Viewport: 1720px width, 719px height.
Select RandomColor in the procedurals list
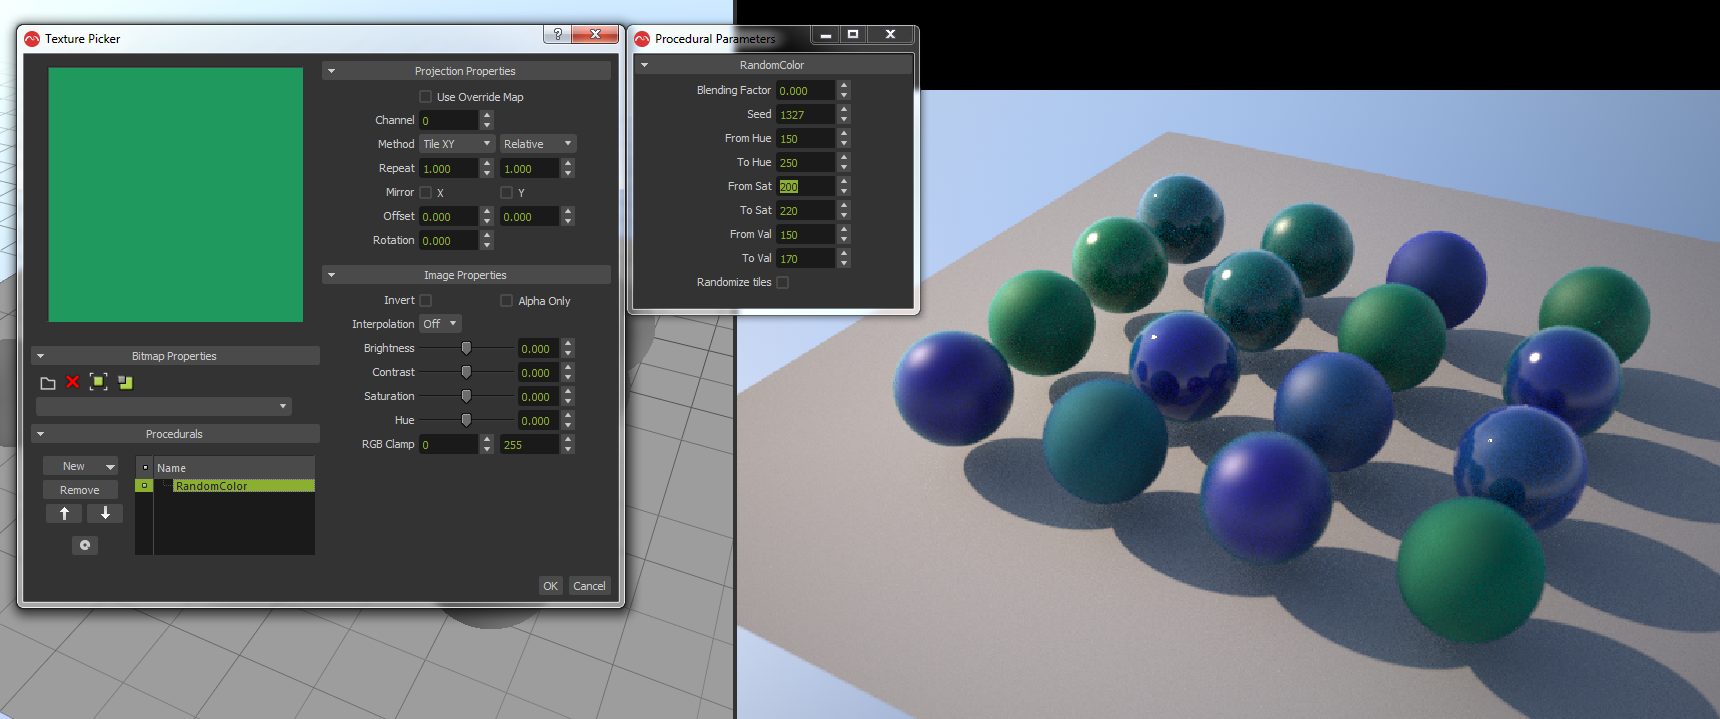pos(244,486)
